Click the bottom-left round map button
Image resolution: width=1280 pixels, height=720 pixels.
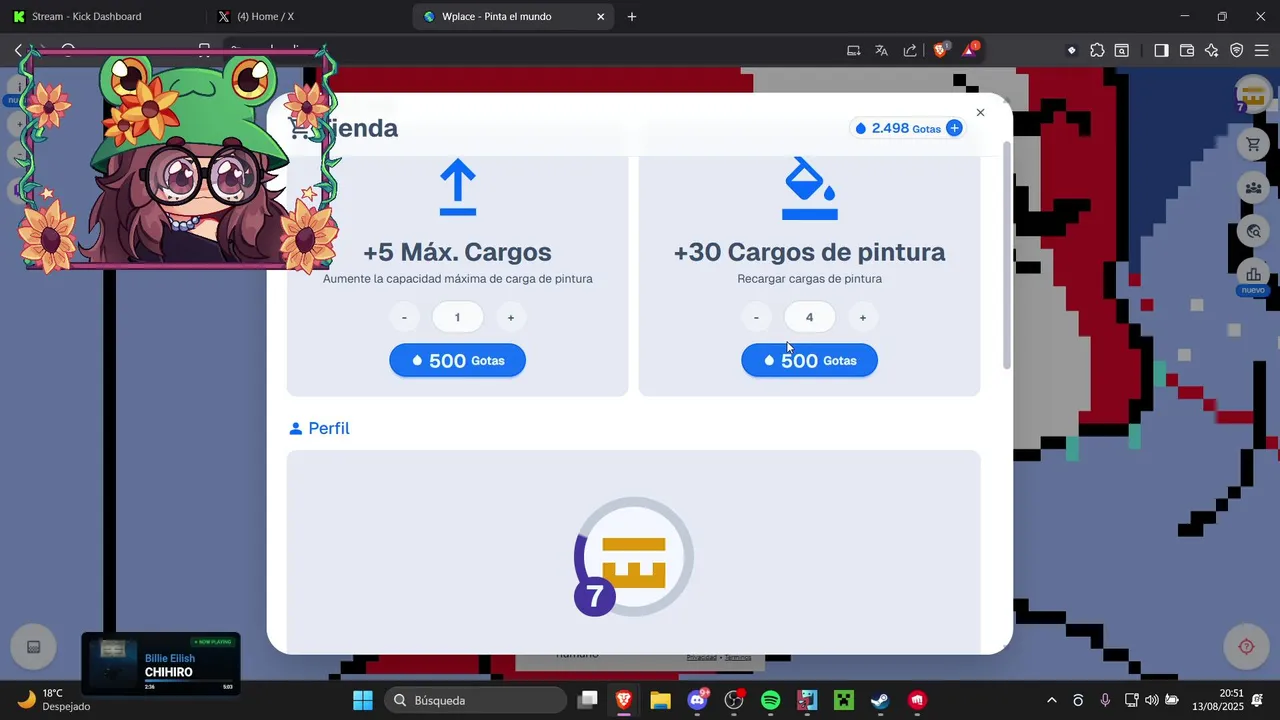point(33,647)
